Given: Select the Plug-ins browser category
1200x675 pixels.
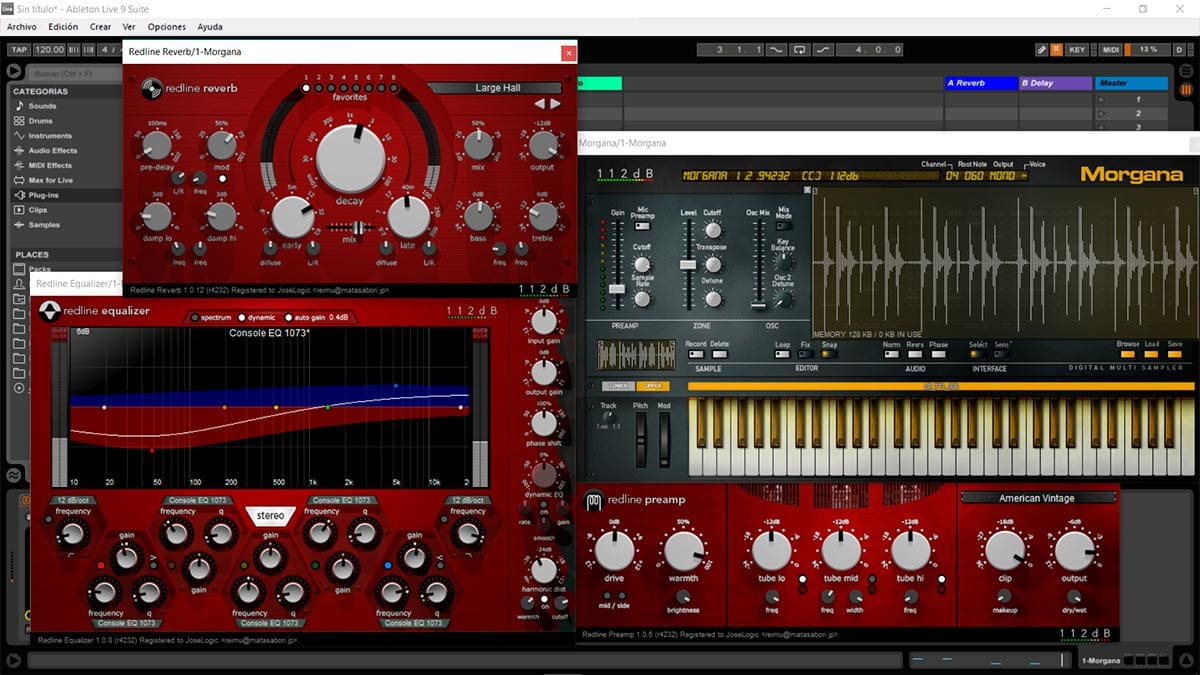Looking at the screenshot, I should click(44, 196).
